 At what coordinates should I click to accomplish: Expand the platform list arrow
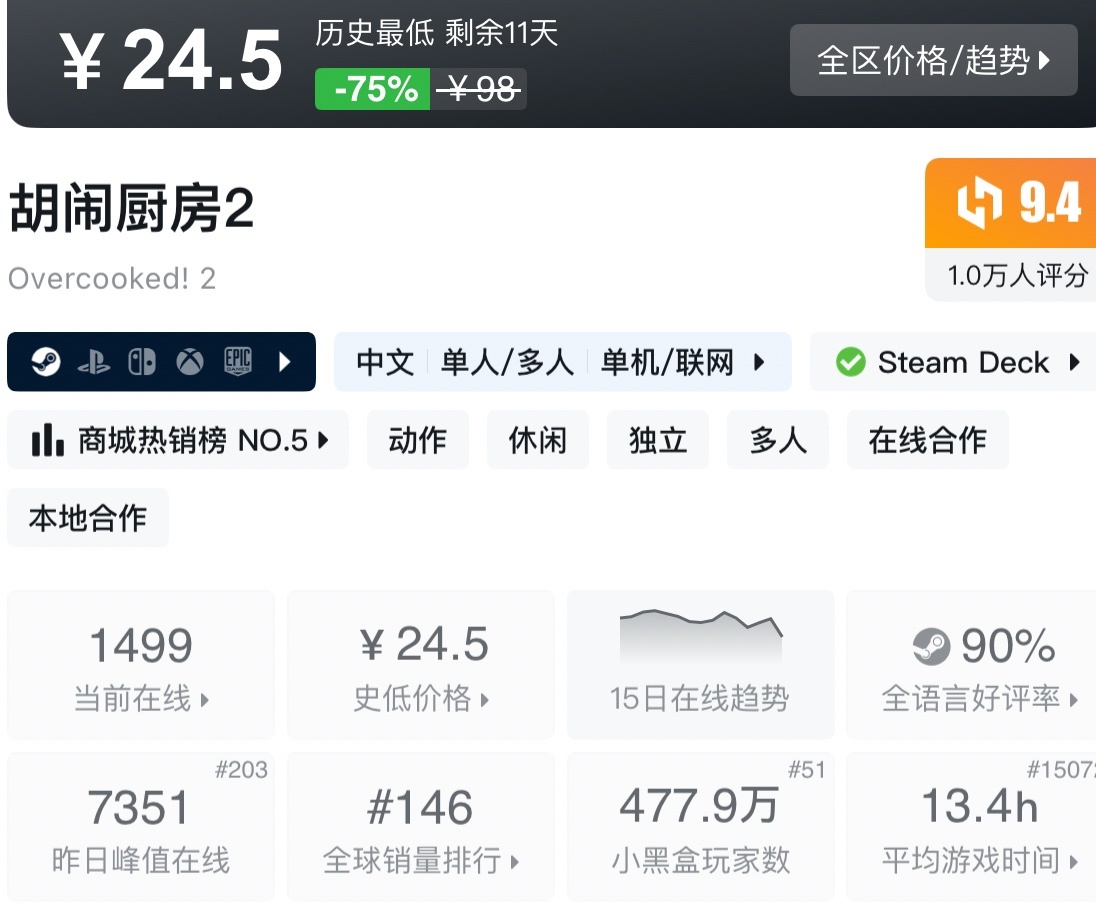[x=285, y=362]
